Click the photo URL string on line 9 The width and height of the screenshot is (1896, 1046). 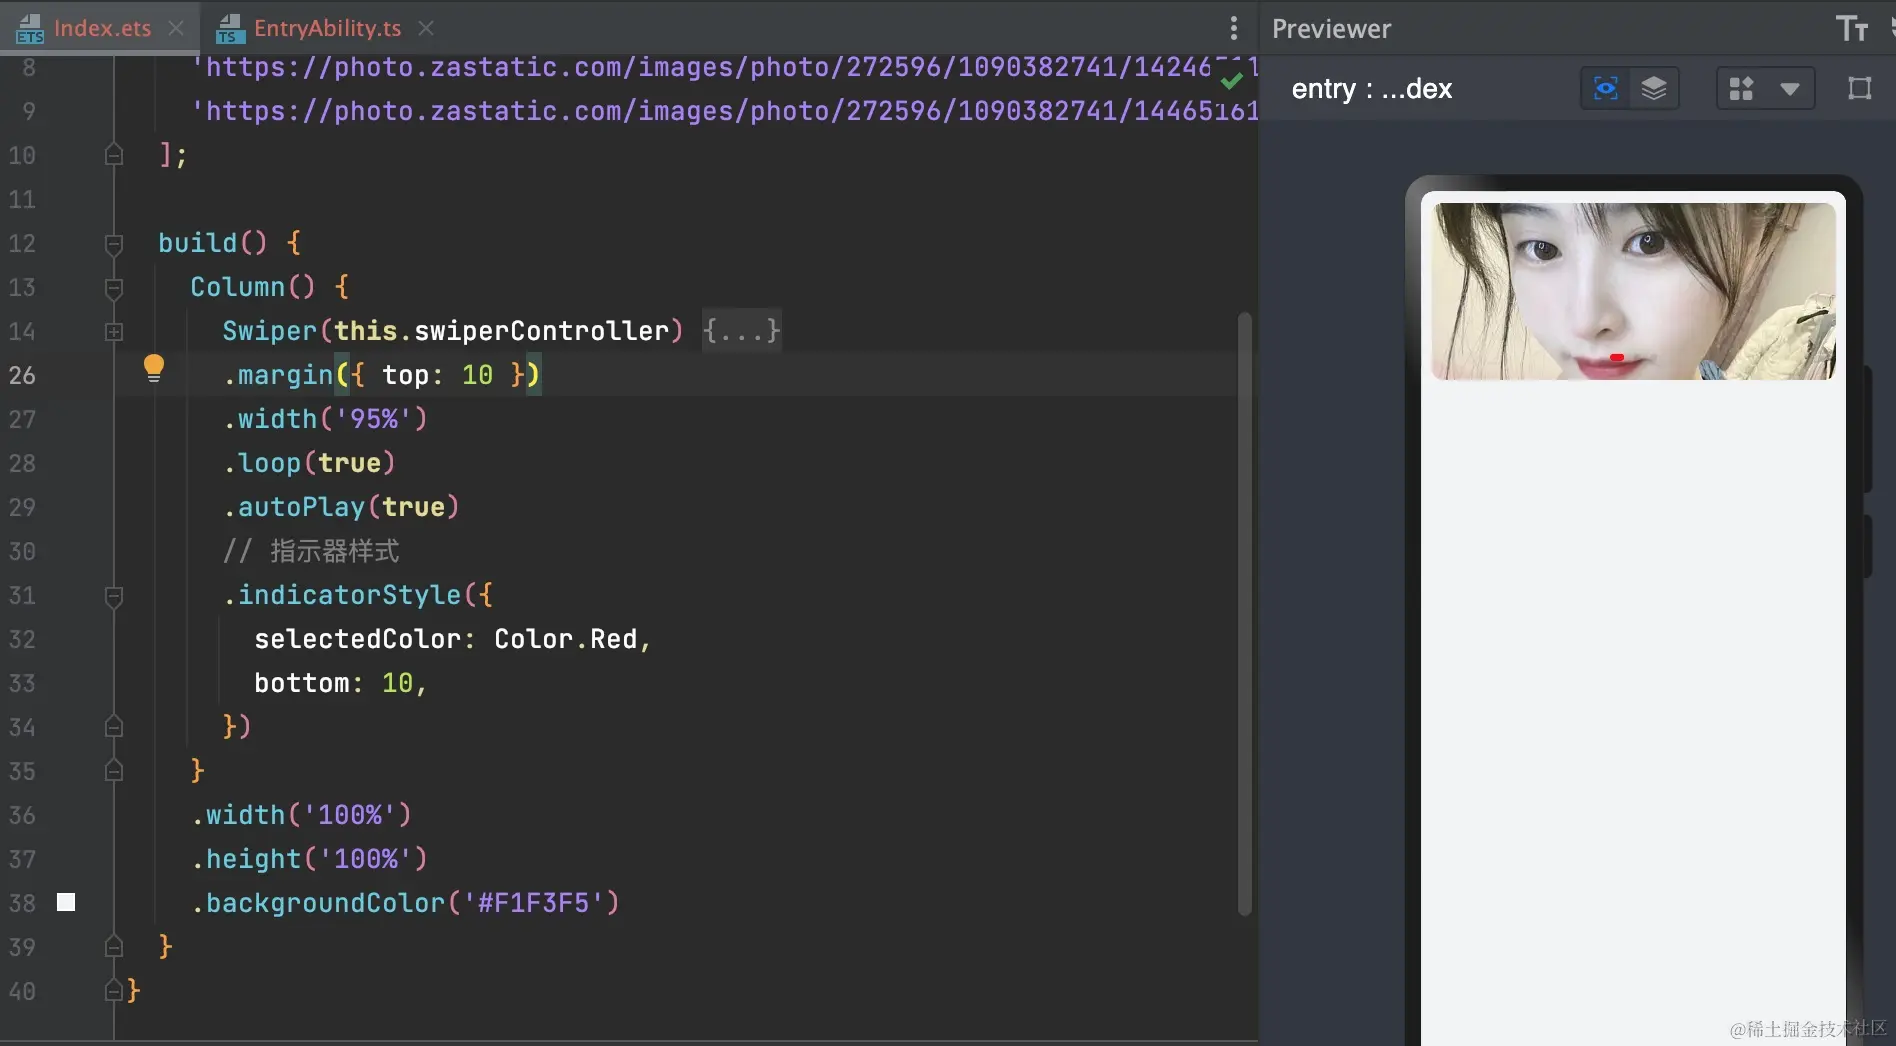pos(724,111)
